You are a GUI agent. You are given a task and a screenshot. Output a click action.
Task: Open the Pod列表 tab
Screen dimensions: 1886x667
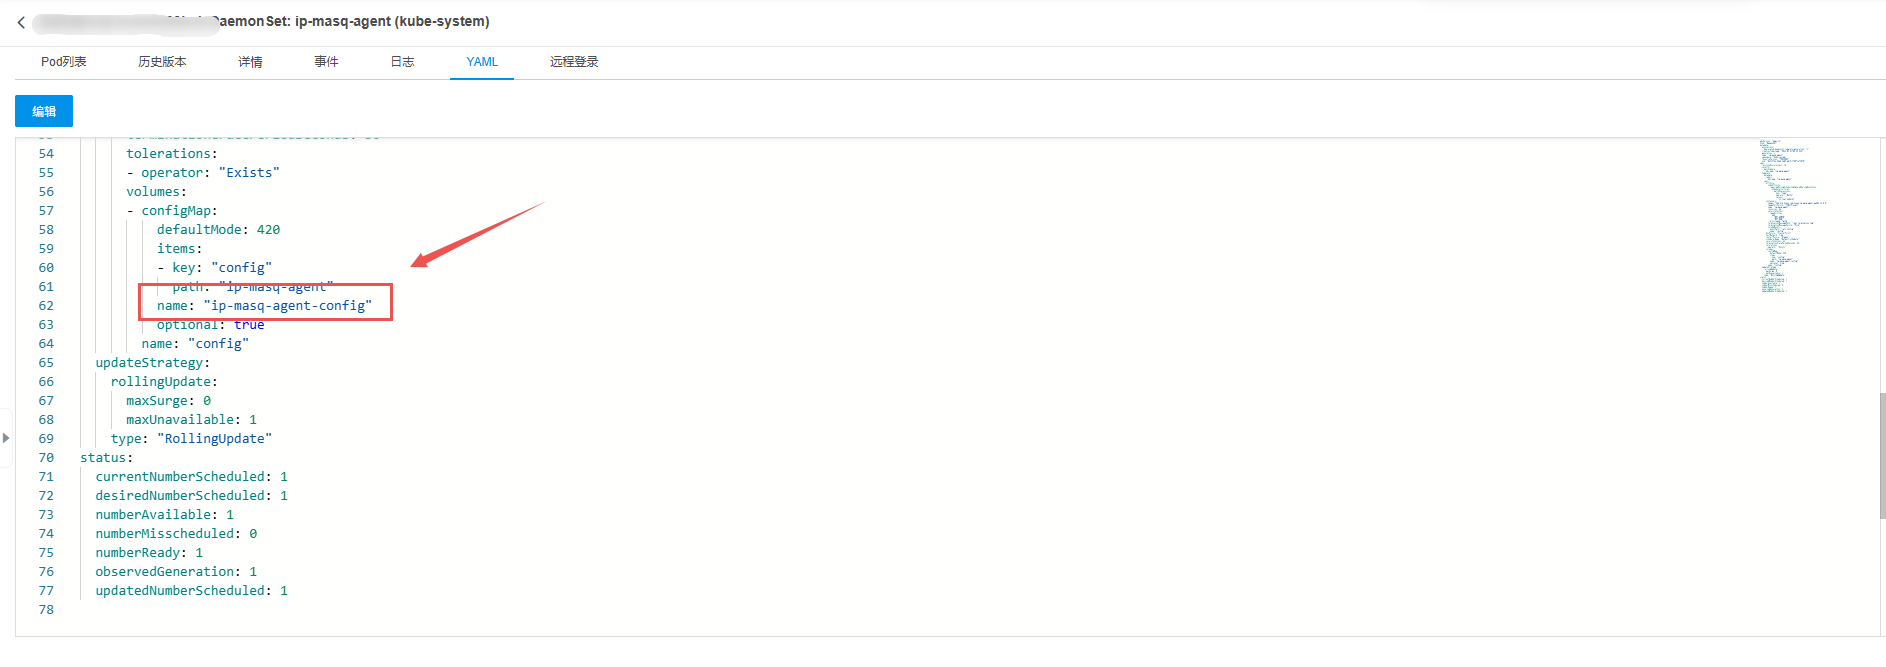click(64, 62)
